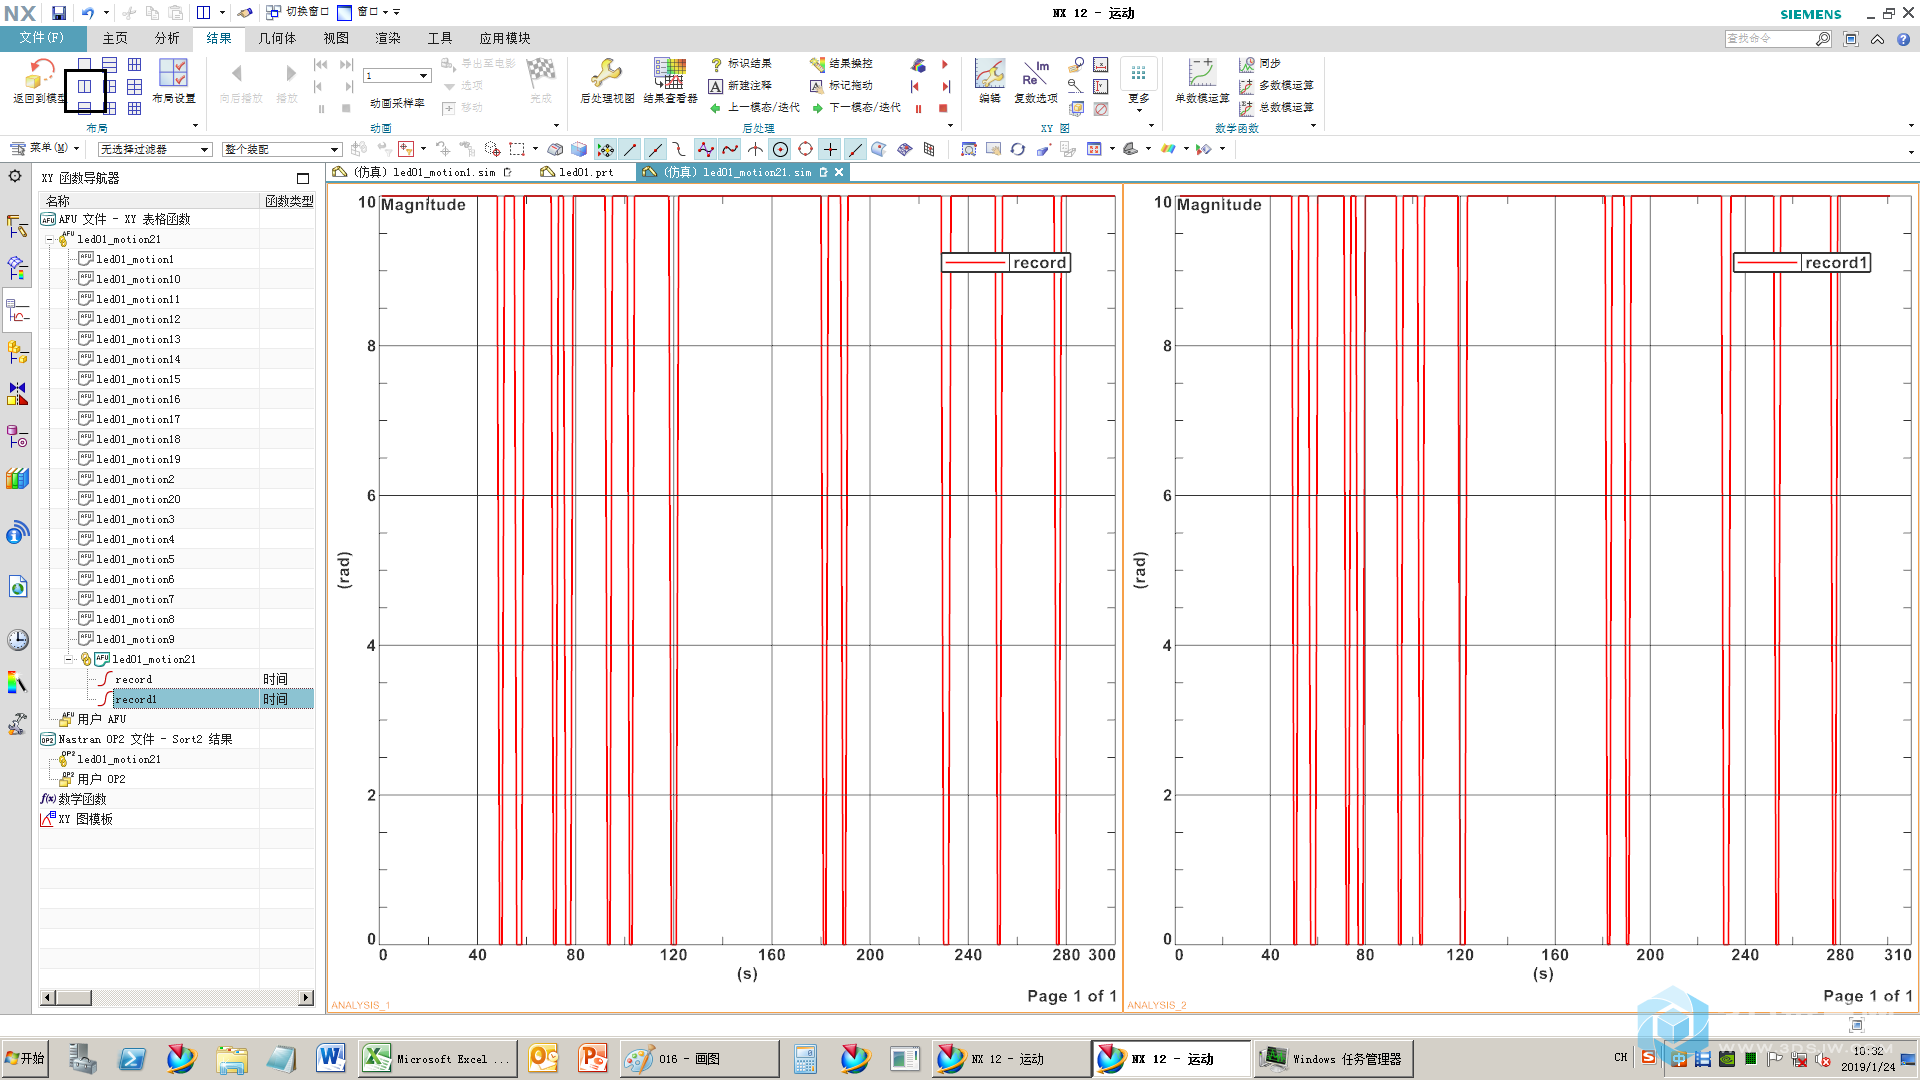Open the 整个装配 scope dropdown
1920x1080 pixels.
282,149
